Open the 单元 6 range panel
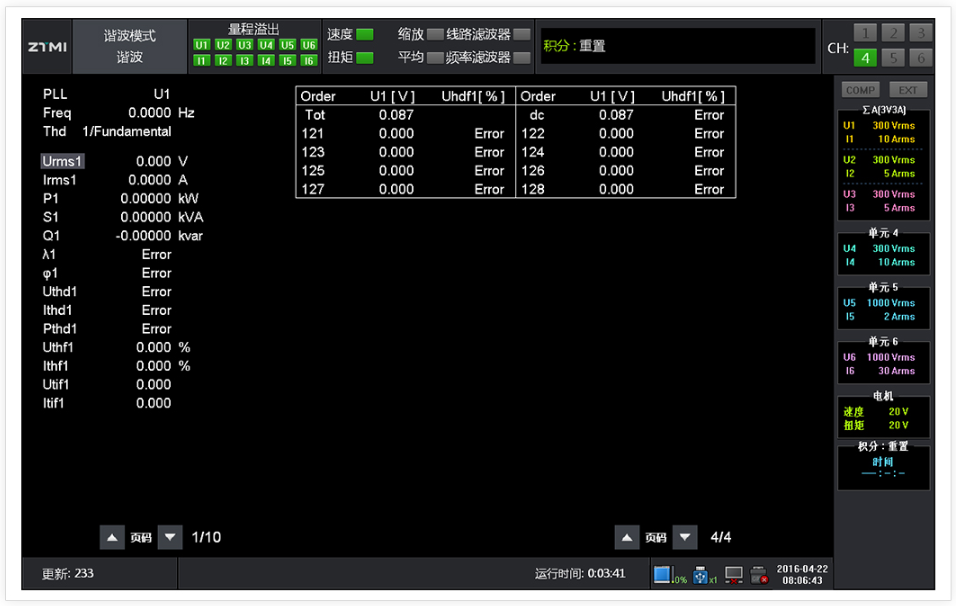The image size is (956, 606). click(x=884, y=363)
